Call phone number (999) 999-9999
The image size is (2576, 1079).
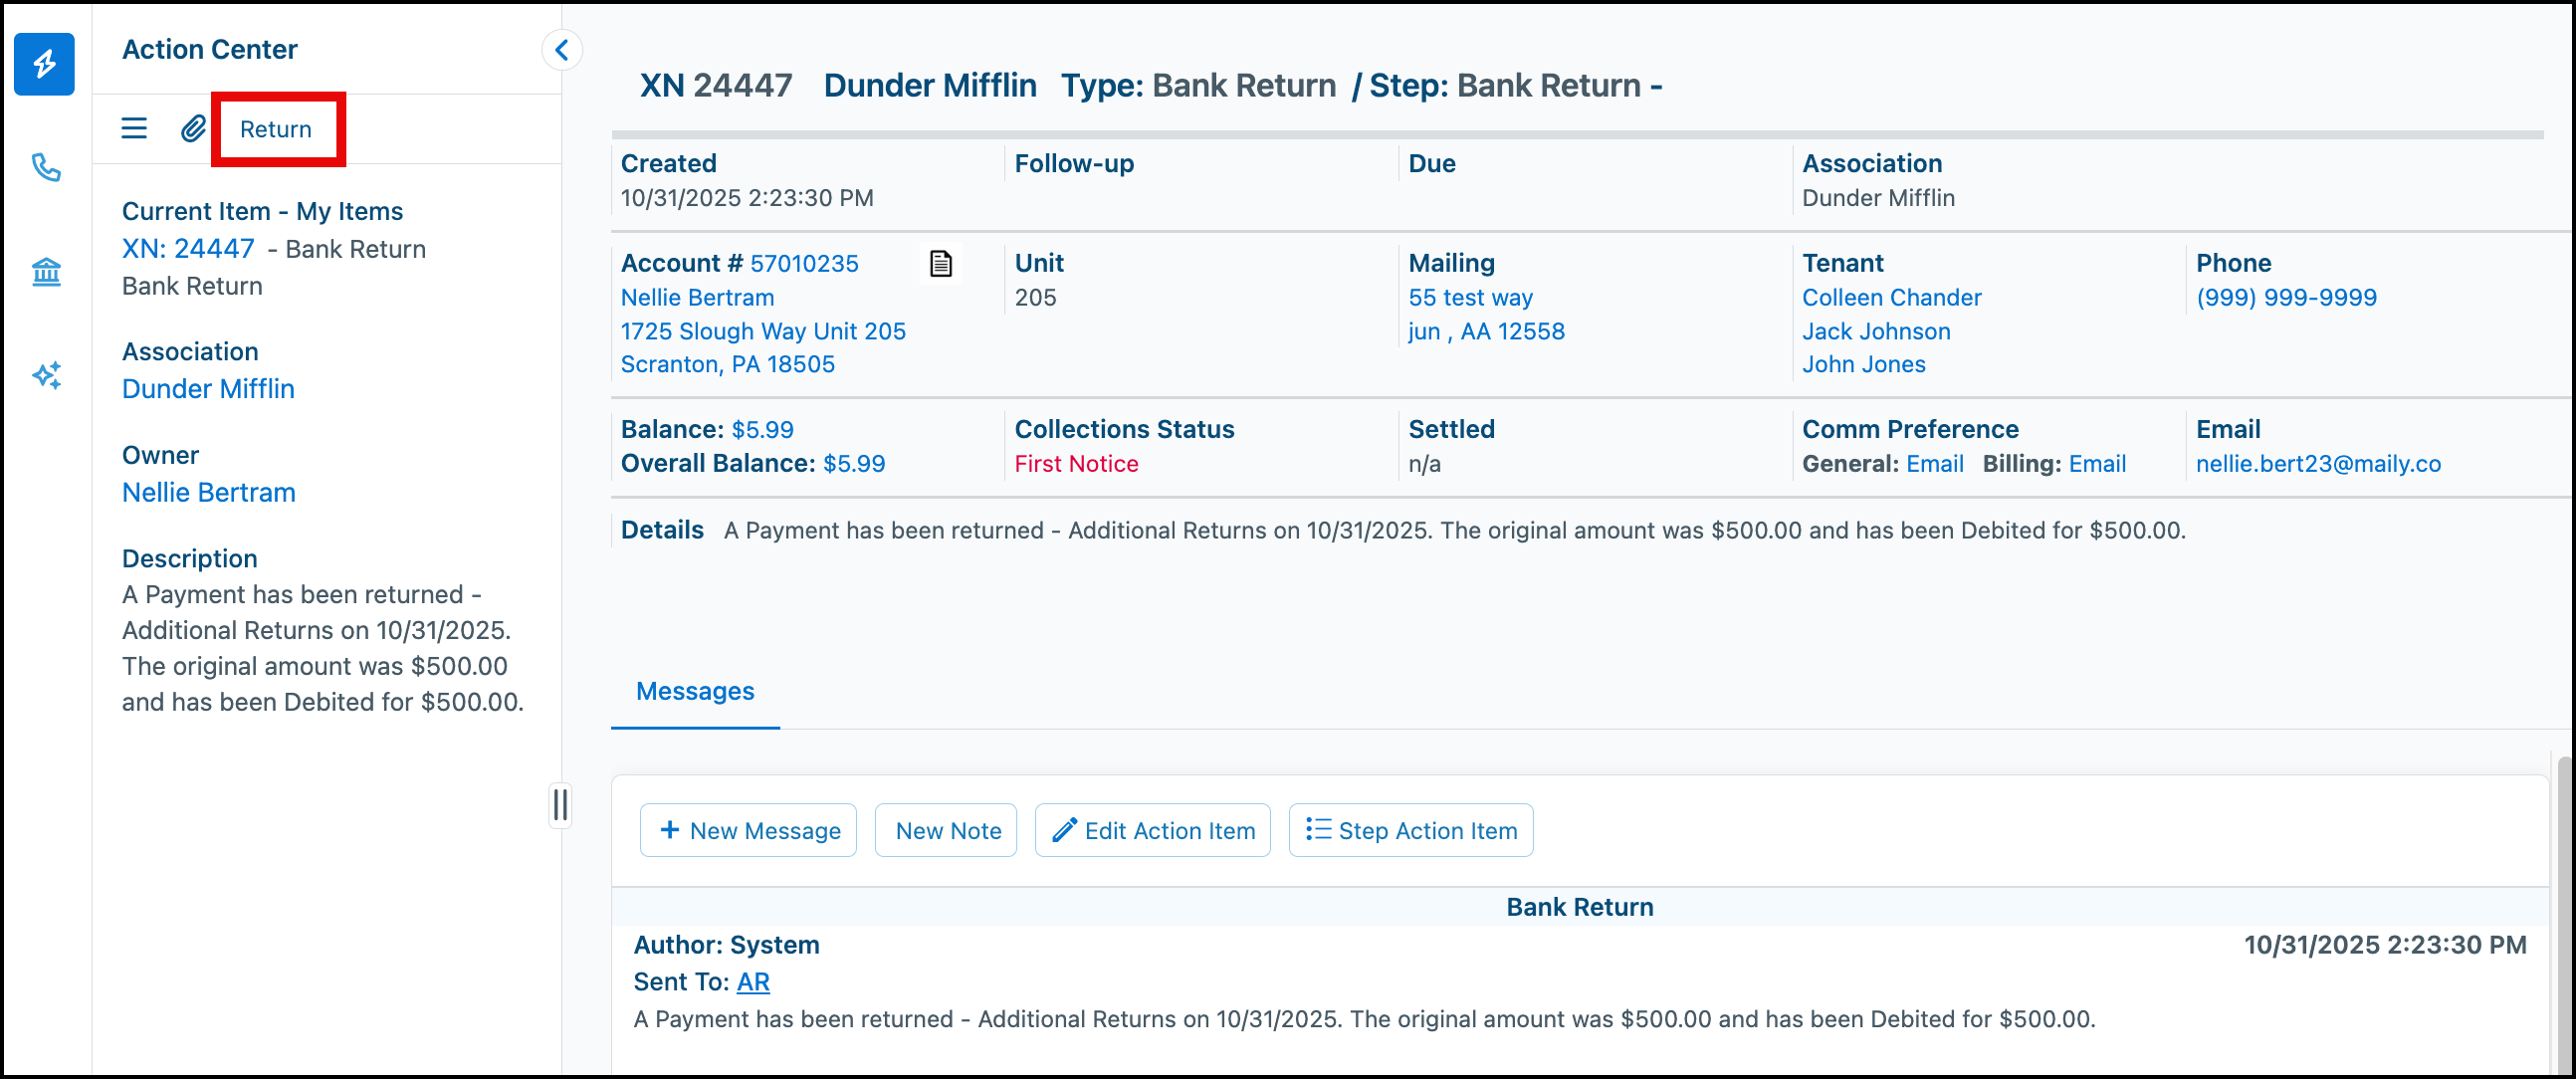[x=2286, y=298]
